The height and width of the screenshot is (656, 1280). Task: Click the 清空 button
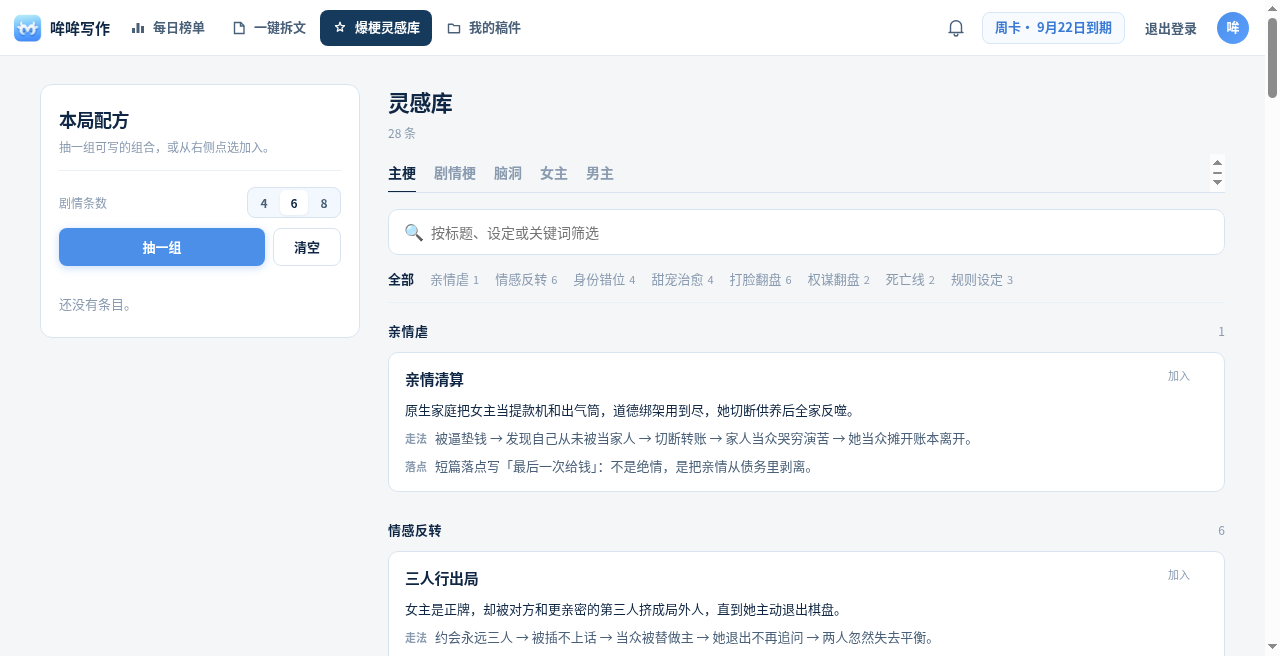tap(307, 247)
